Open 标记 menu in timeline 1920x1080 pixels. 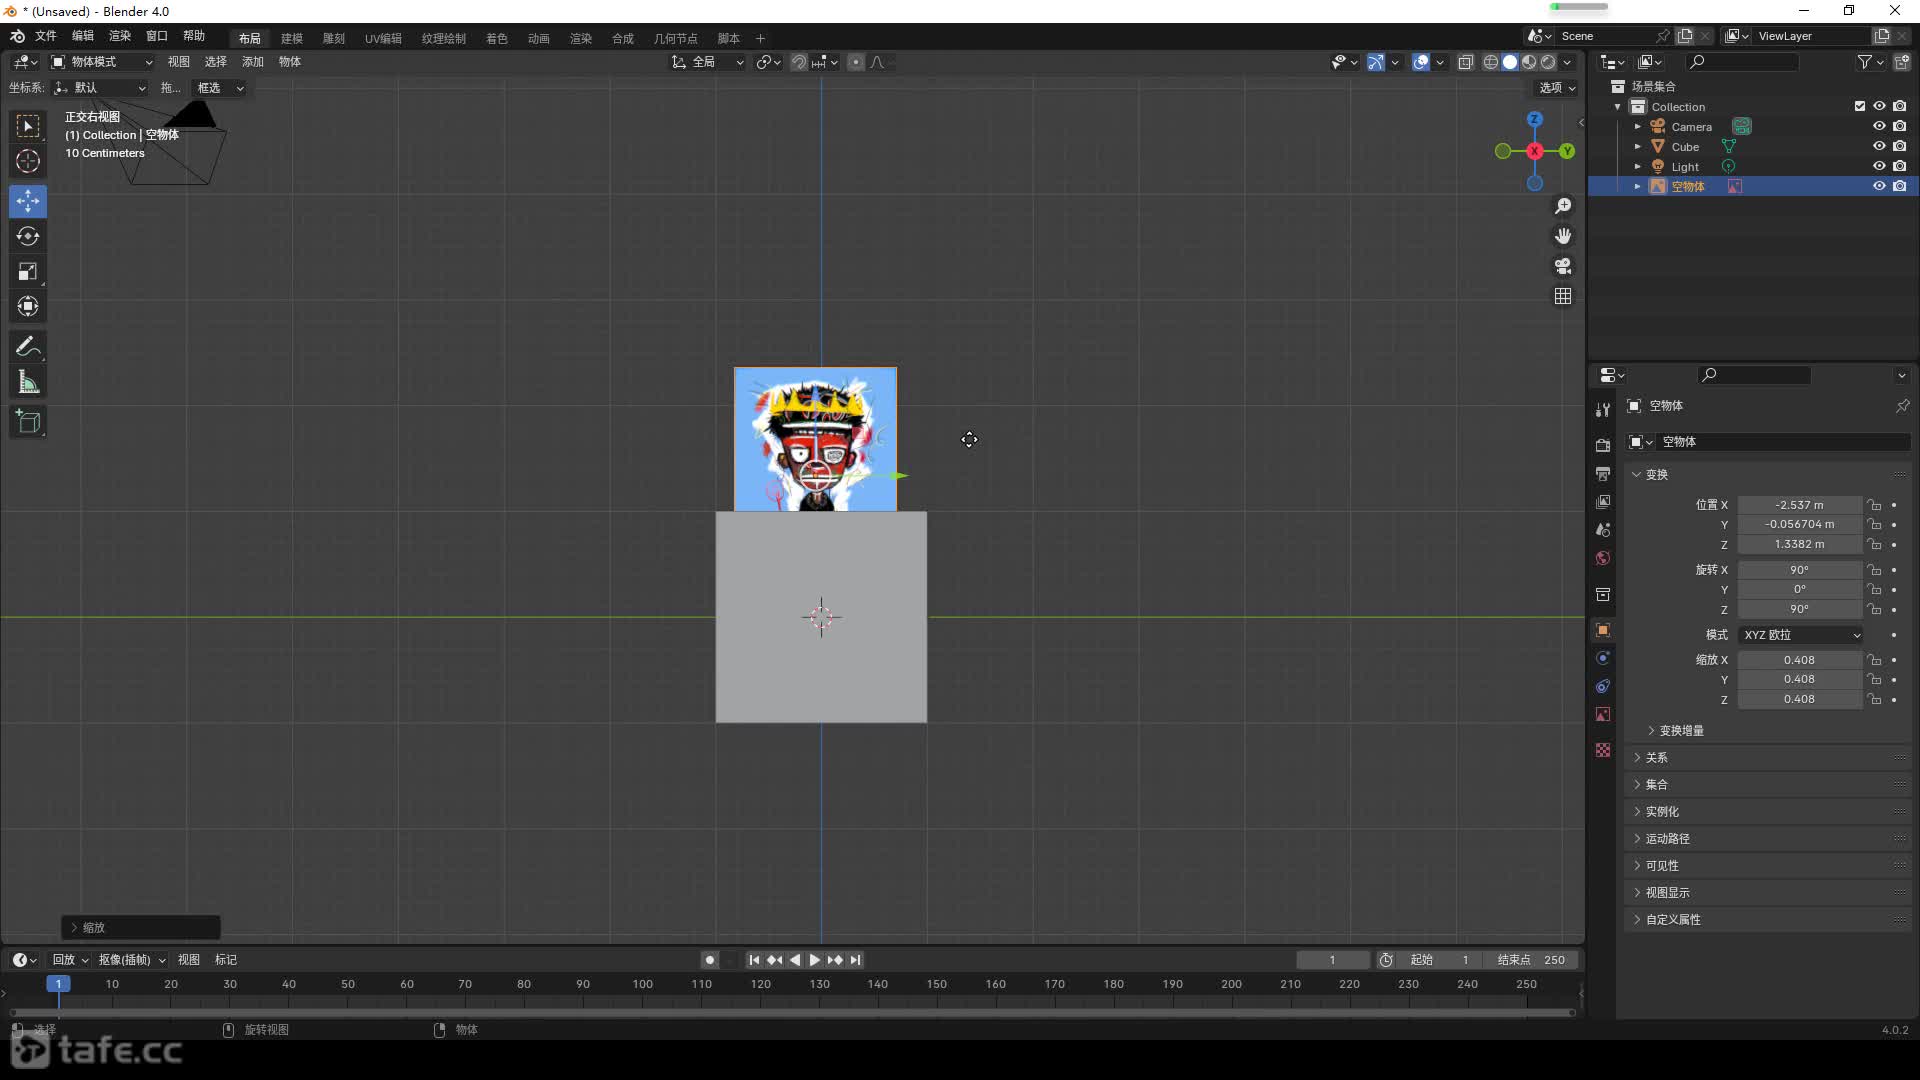pyautogui.click(x=226, y=960)
